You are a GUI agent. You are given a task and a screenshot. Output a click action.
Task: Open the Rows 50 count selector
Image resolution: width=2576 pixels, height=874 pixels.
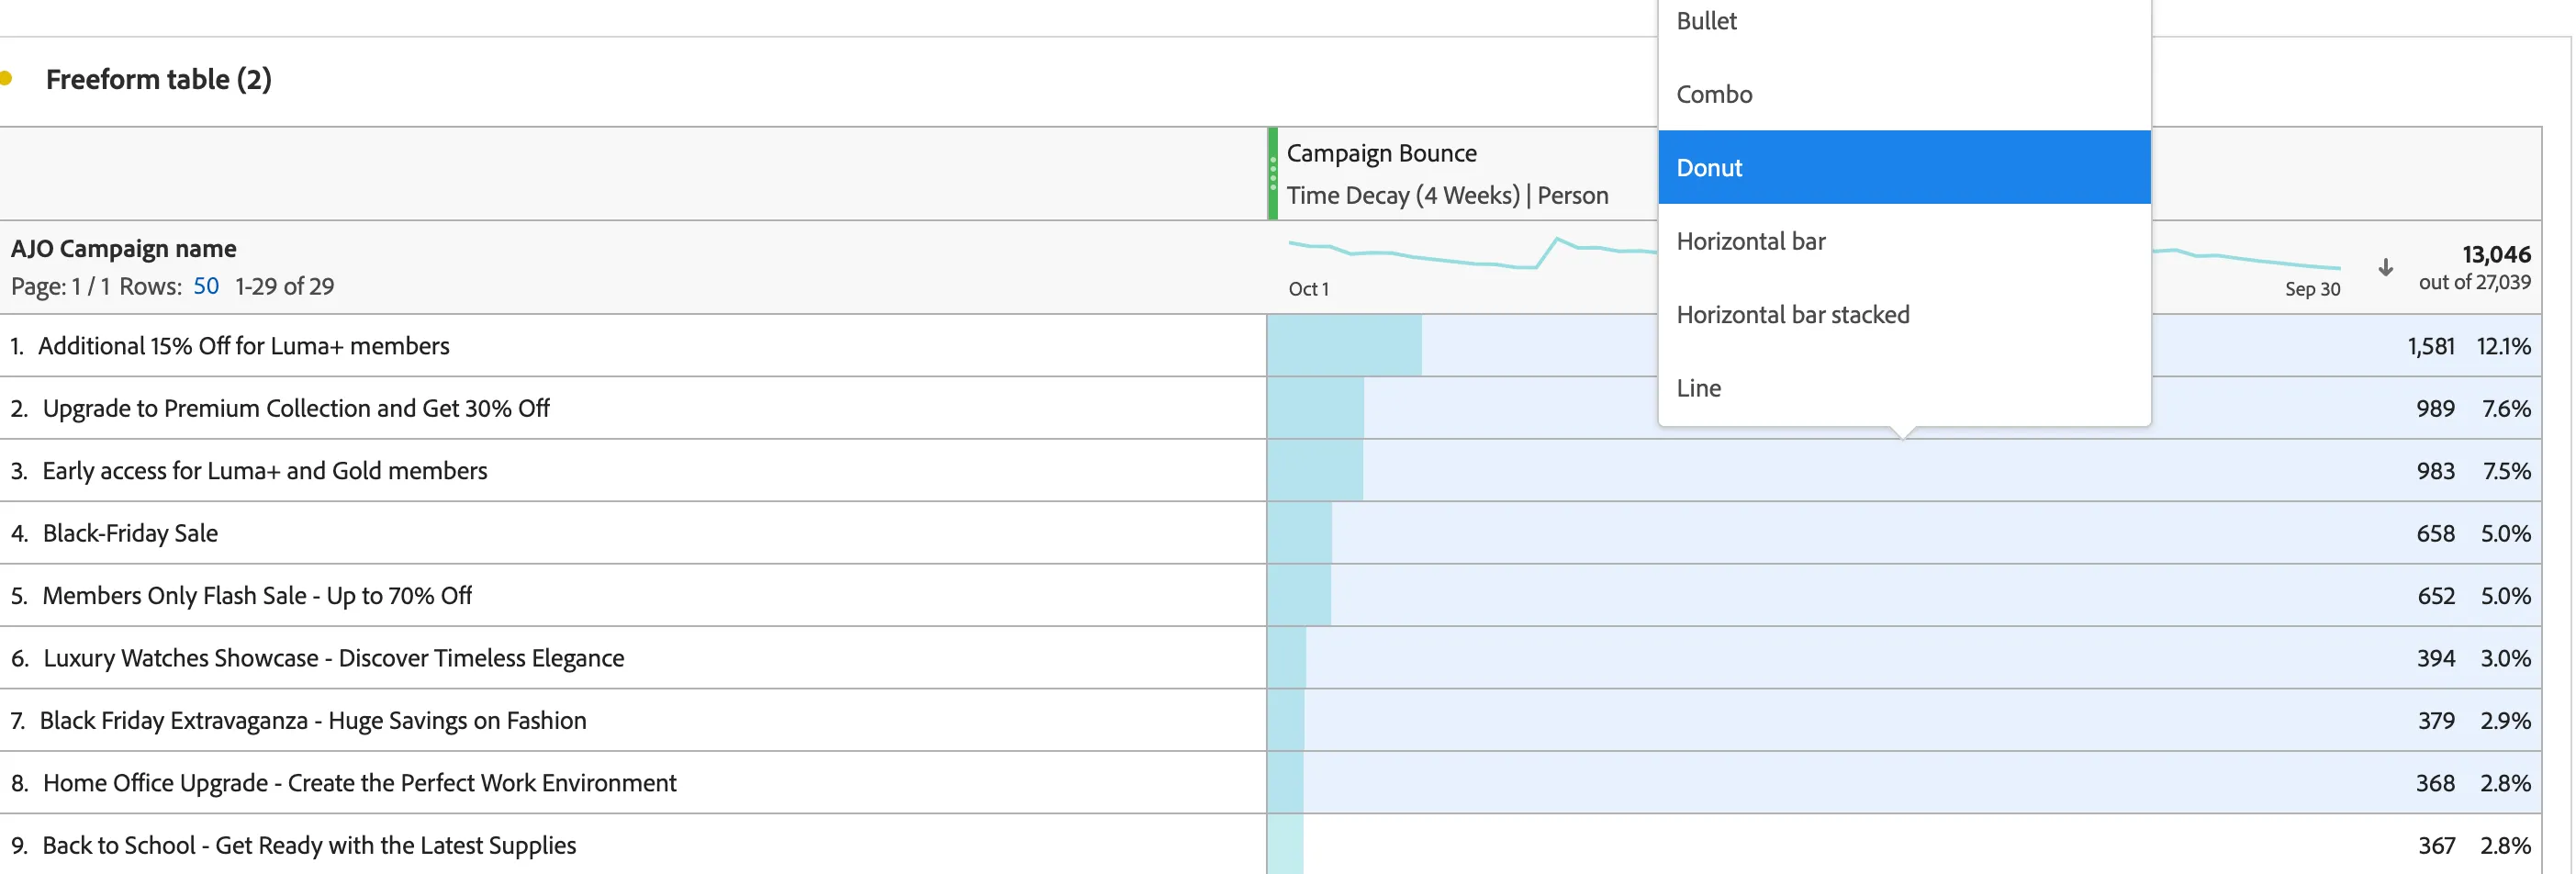[x=206, y=286]
